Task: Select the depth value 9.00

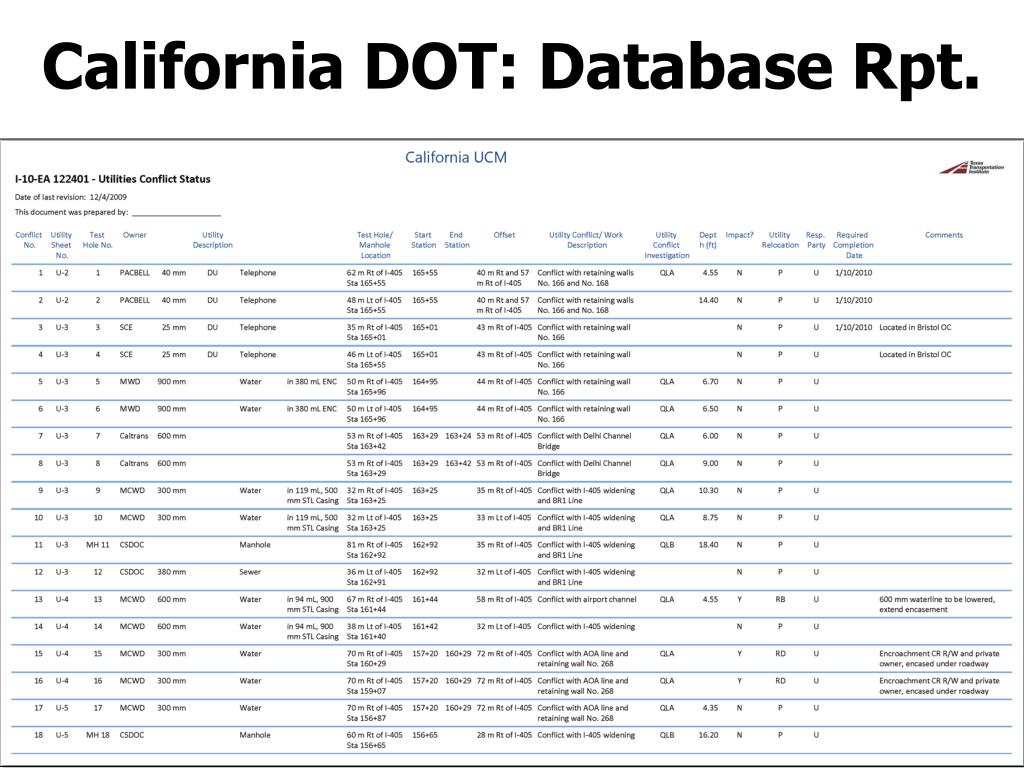Action: click(x=710, y=464)
